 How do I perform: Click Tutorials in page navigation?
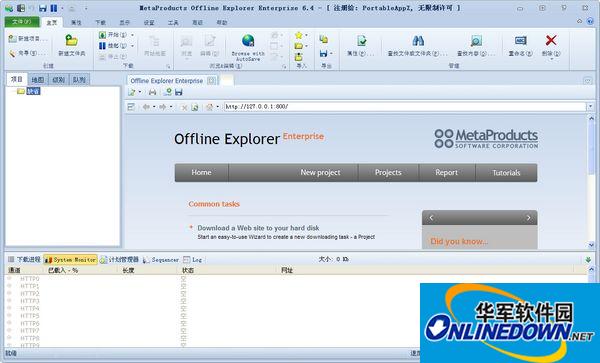tap(506, 173)
